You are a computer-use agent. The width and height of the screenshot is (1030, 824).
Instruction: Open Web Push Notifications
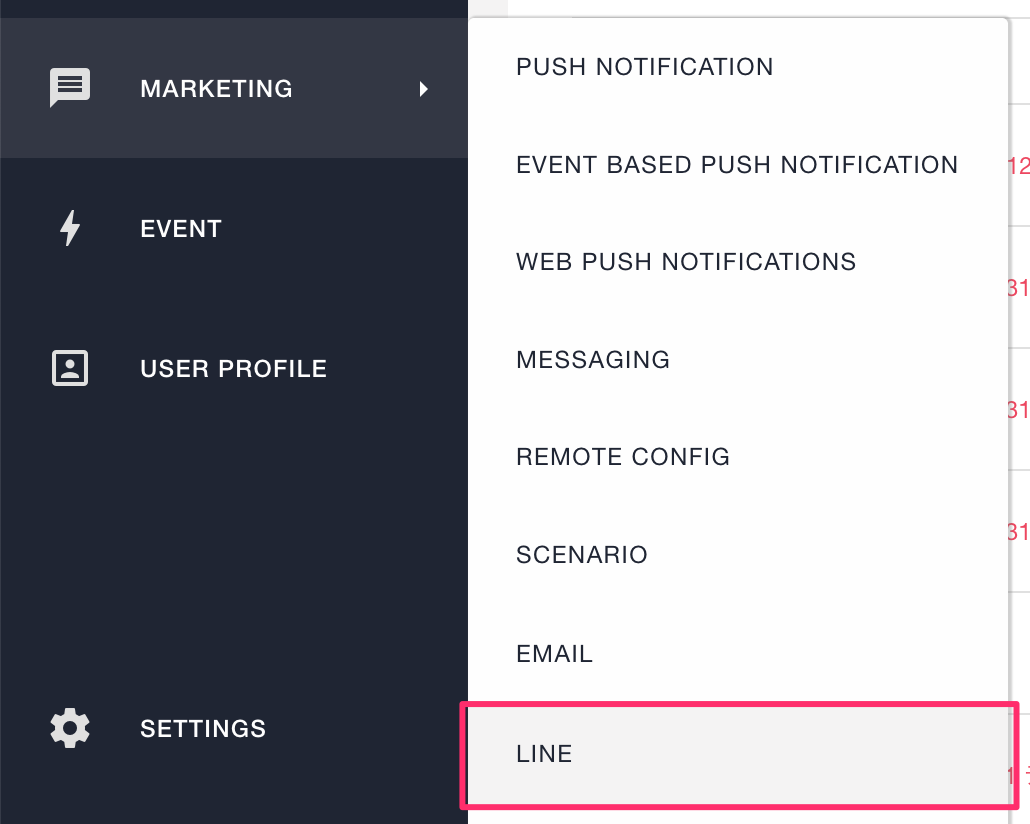click(686, 262)
